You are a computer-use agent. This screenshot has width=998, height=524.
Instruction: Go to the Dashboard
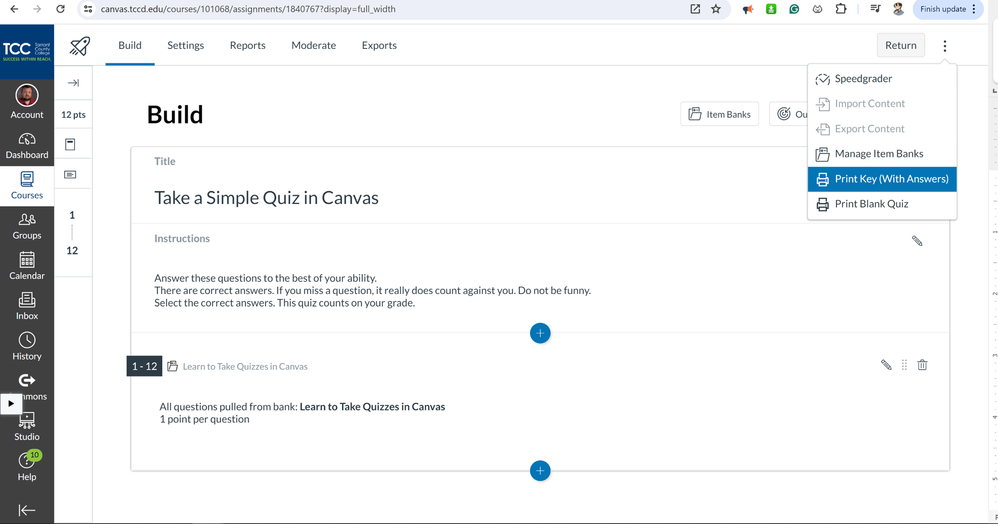click(27, 146)
